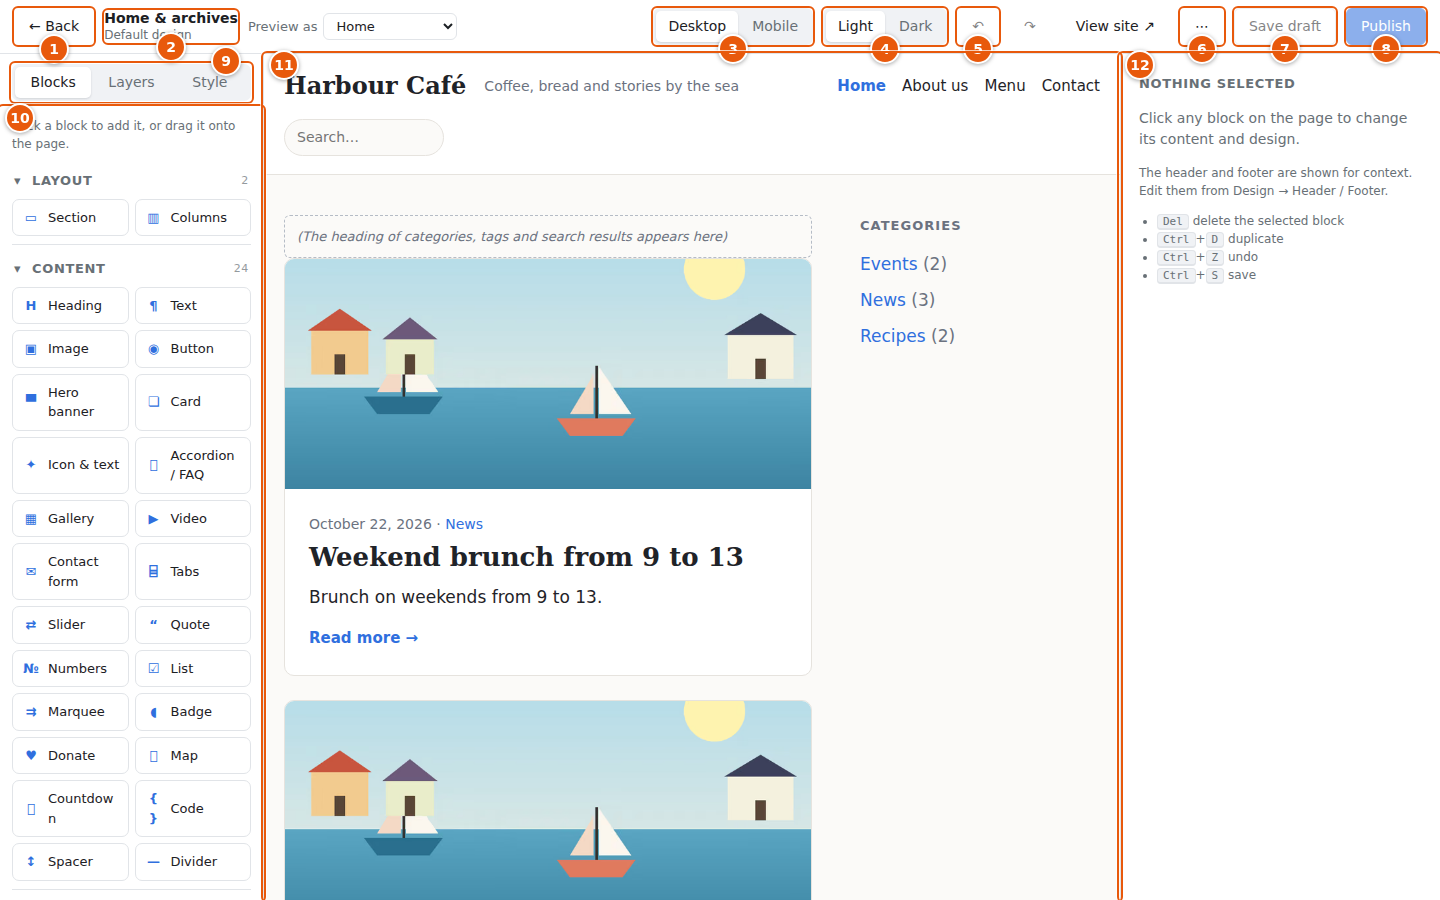Add a Hero banner block
Viewport: 1440px width, 900px height.
pyautogui.click(x=70, y=402)
